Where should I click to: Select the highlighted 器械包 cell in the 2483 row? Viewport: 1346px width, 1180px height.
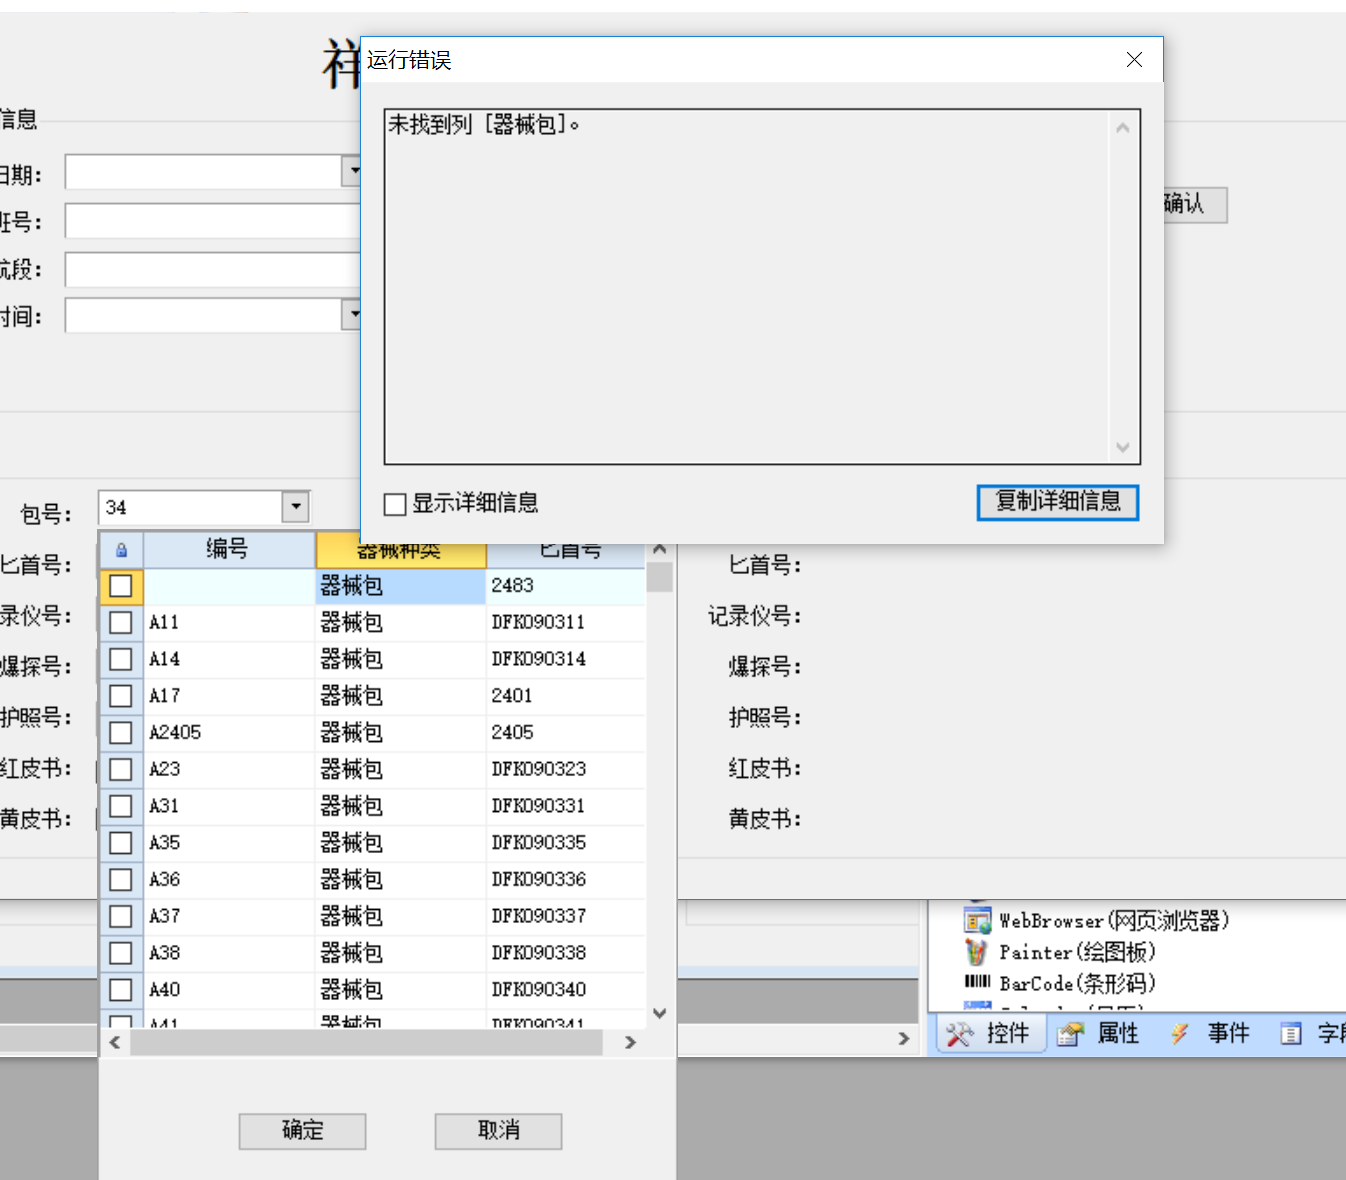[x=400, y=586]
